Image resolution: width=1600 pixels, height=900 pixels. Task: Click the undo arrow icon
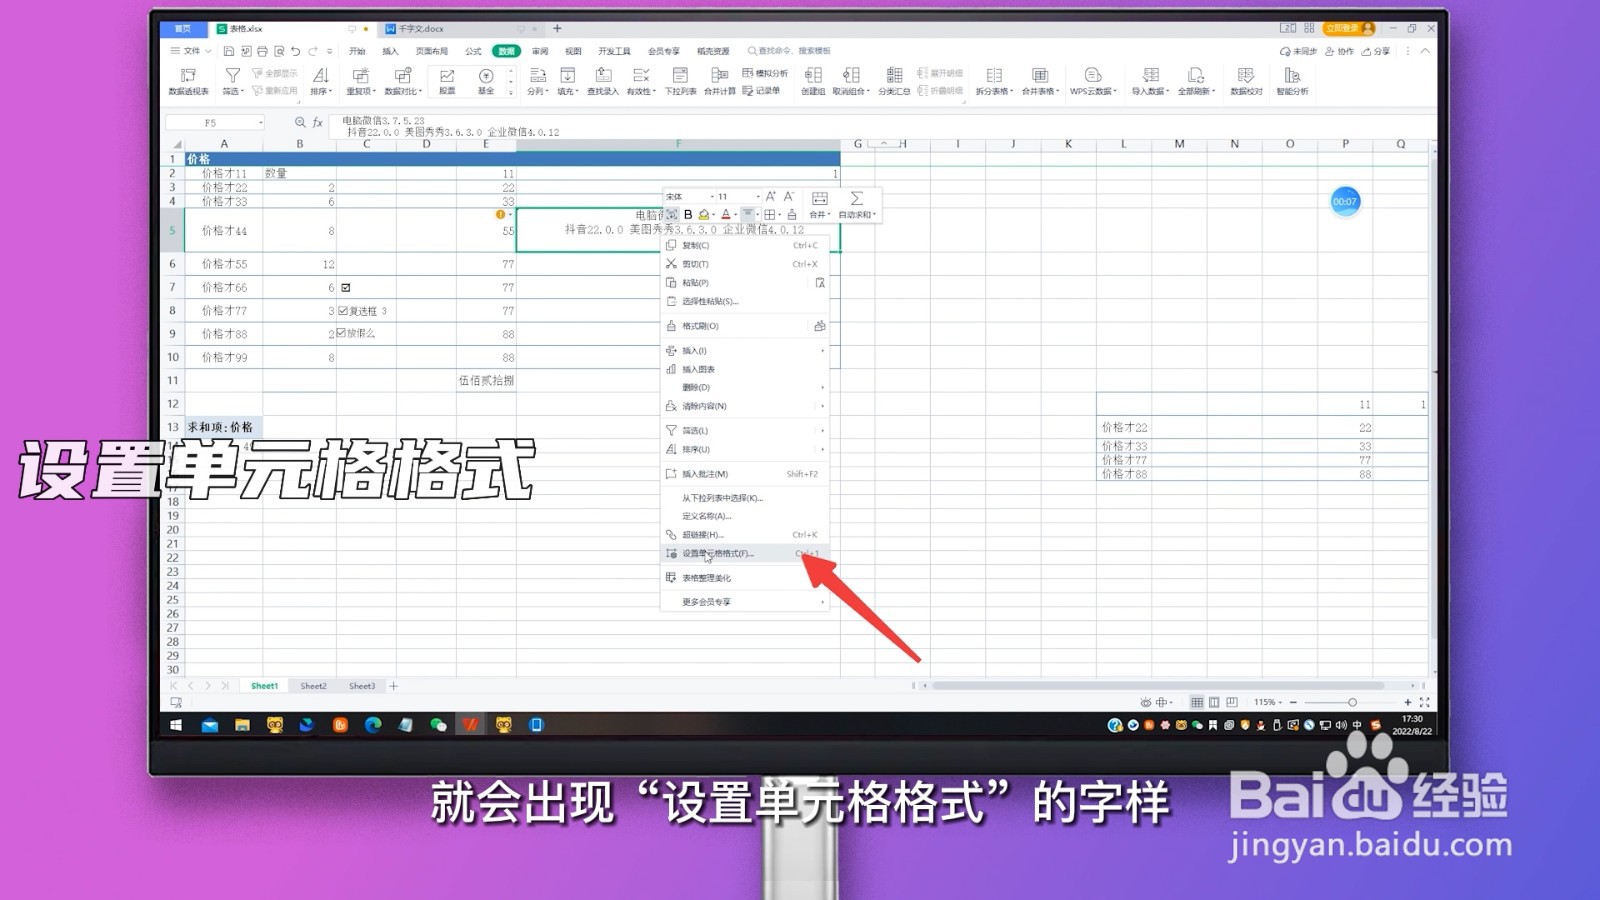[x=295, y=51]
